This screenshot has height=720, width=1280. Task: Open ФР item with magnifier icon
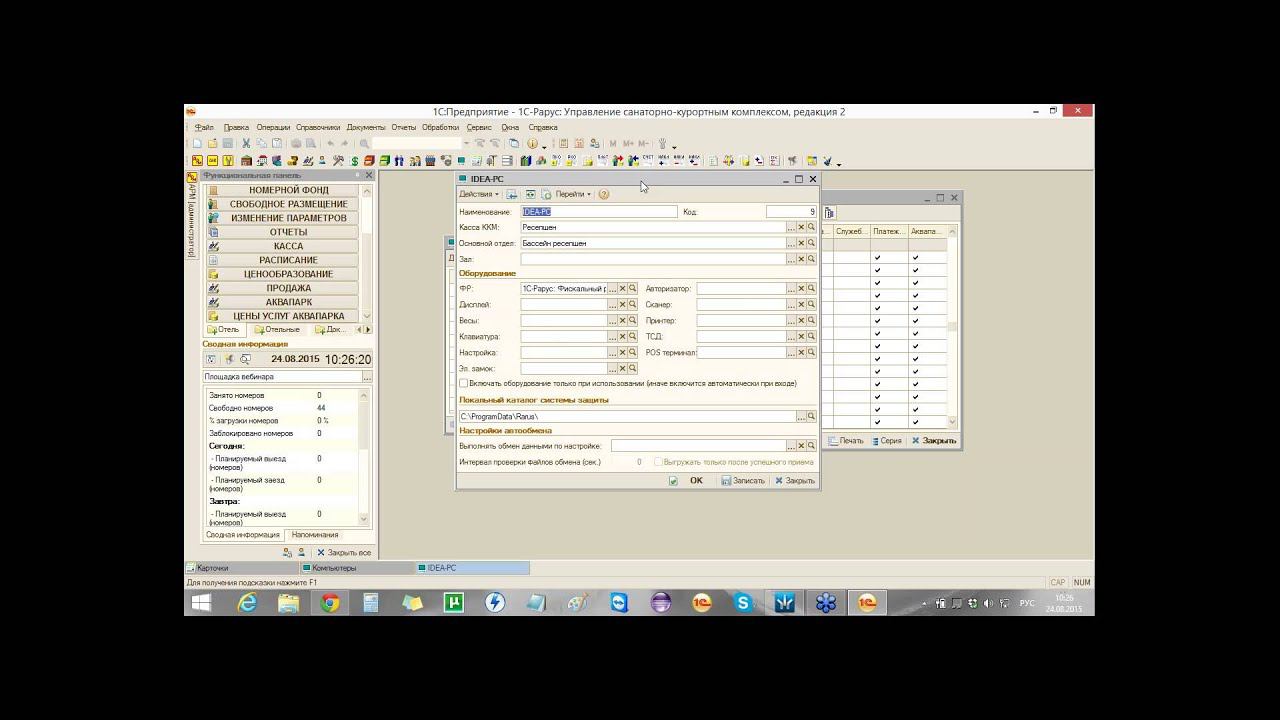632,288
